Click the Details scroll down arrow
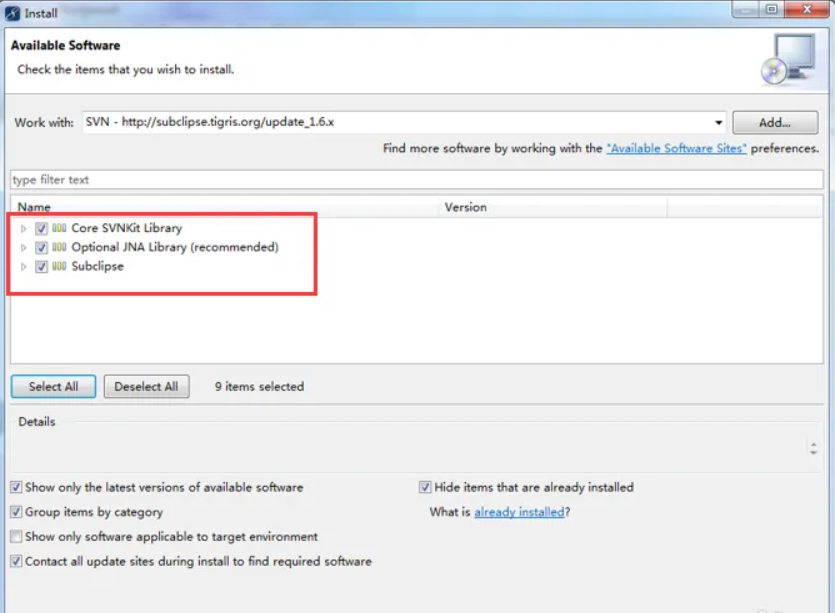Image resolution: width=835 pixels, height=613 pixels. coord(813,452)
